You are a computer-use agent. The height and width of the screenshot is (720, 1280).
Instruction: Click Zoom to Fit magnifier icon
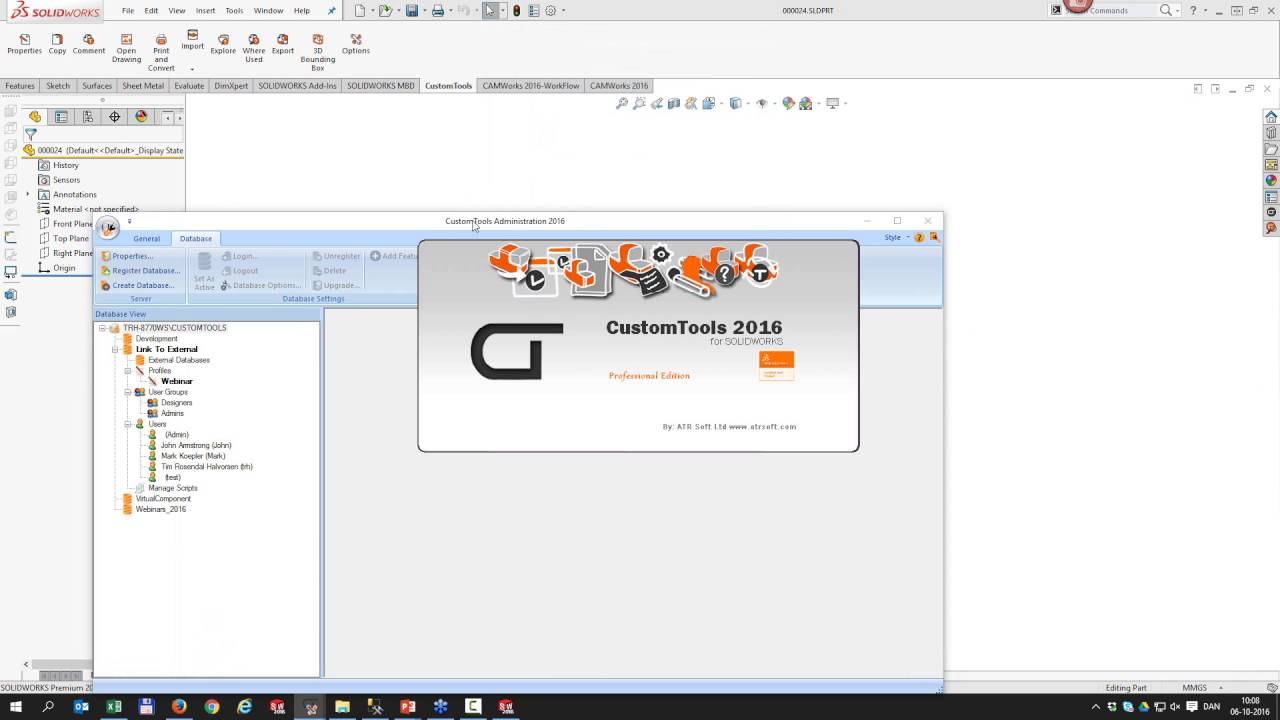[622, 103]
